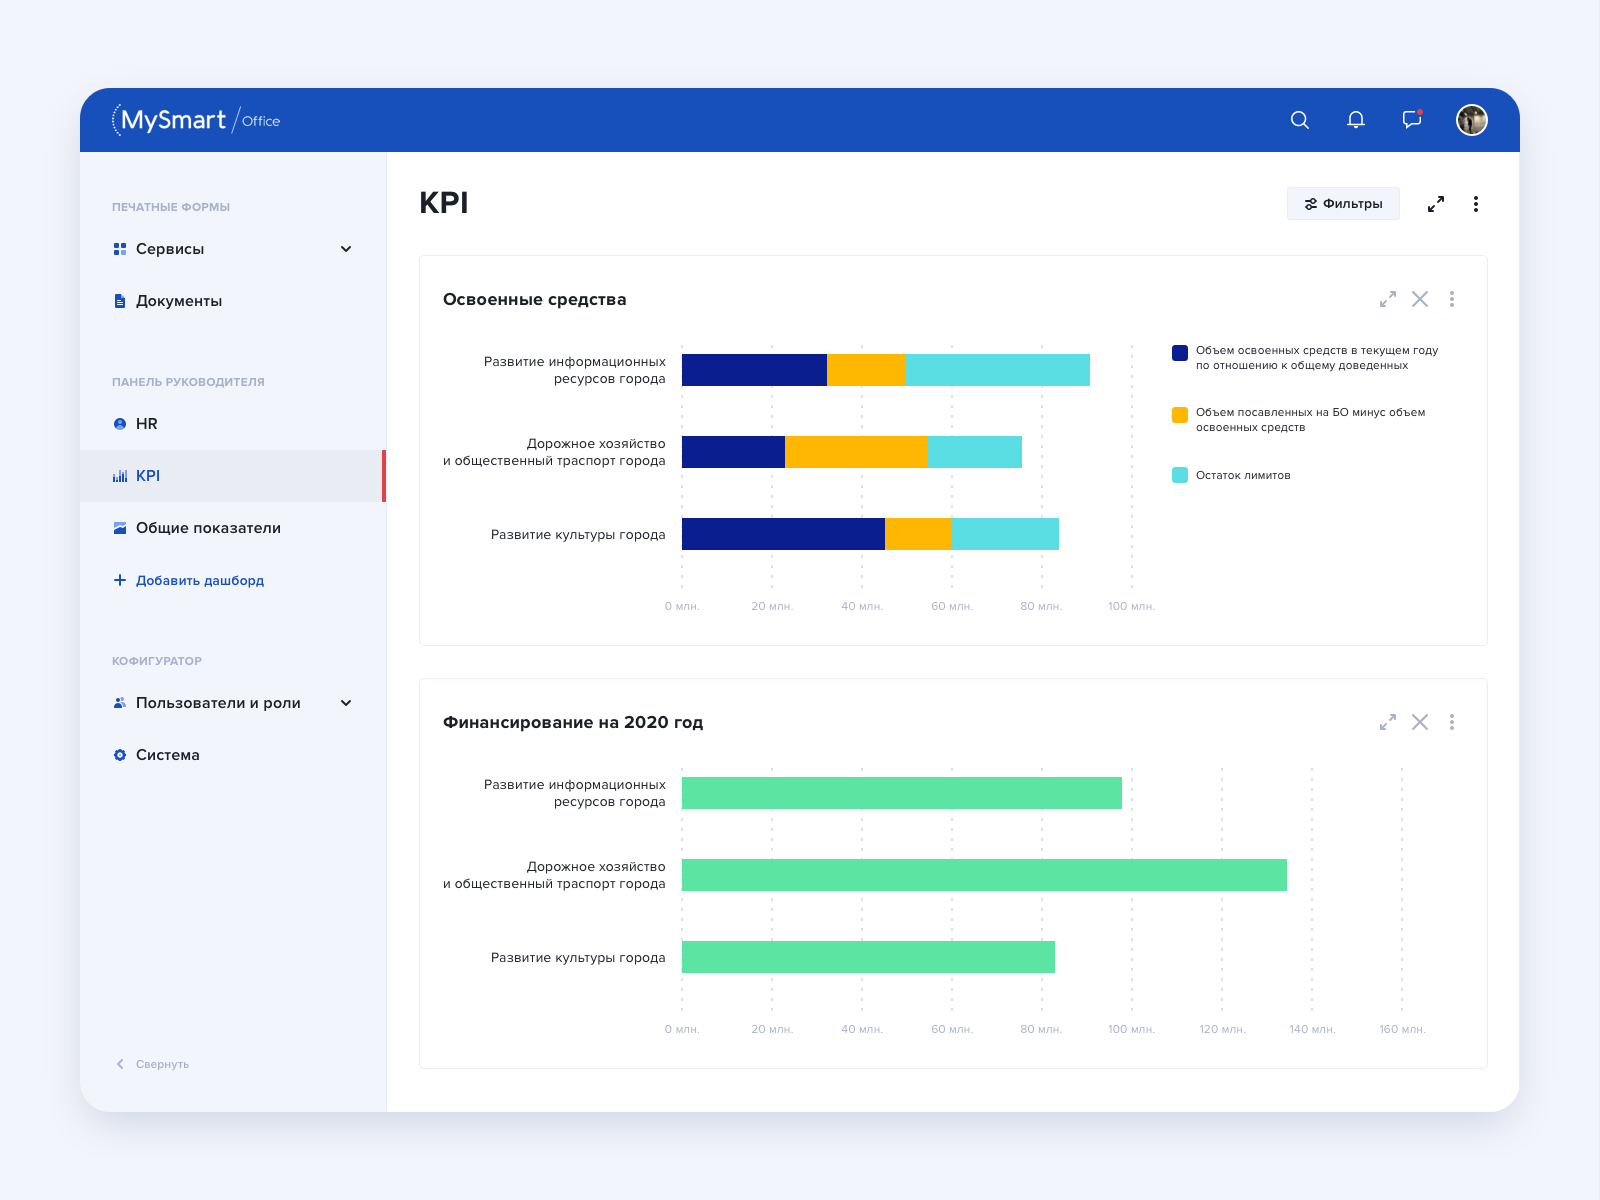Screen dimensions: 1600x1200
Task: Open the chat messages icon
Action: (1412, 120)
